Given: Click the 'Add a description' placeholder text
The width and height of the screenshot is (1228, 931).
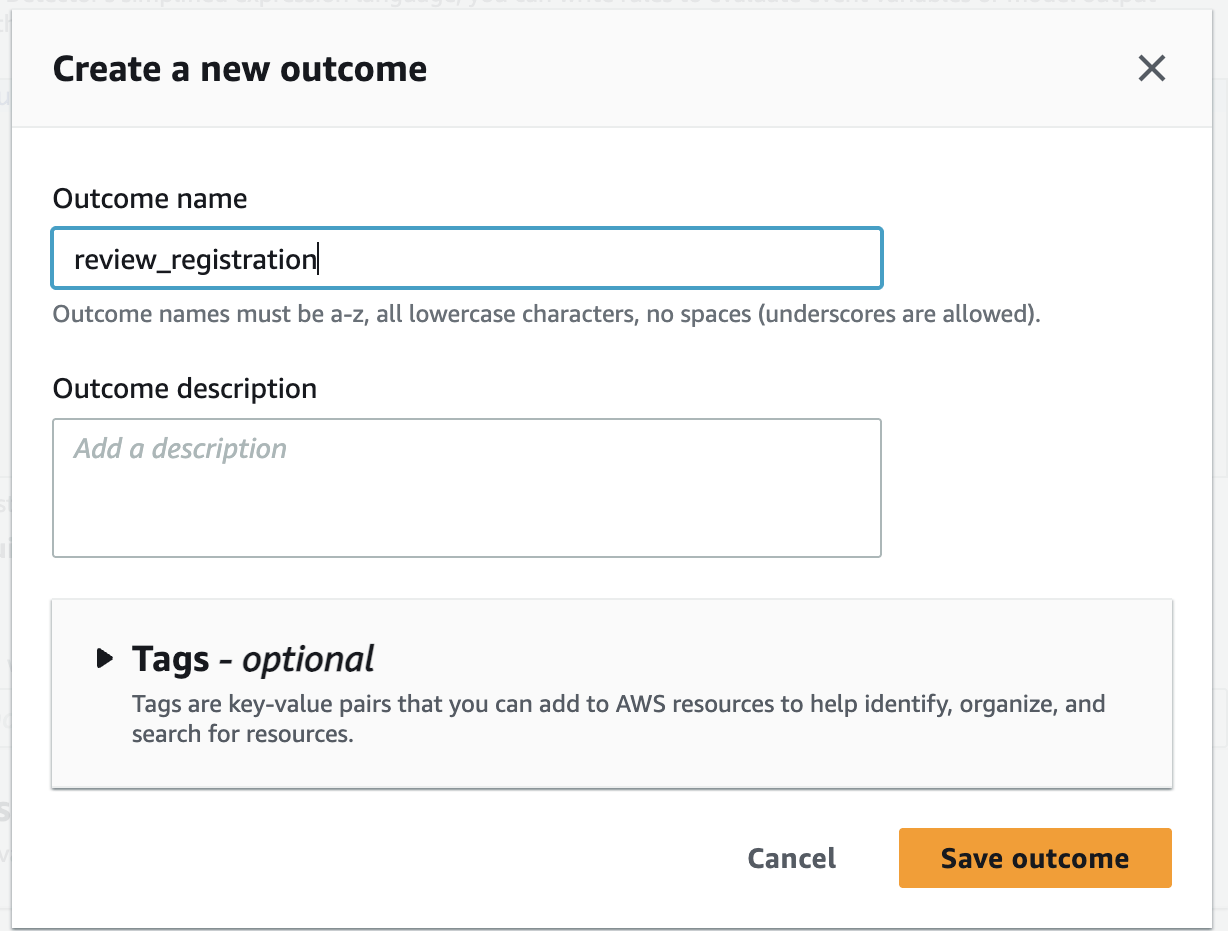Looking at the screenshot, I should [x=180, y=448].
